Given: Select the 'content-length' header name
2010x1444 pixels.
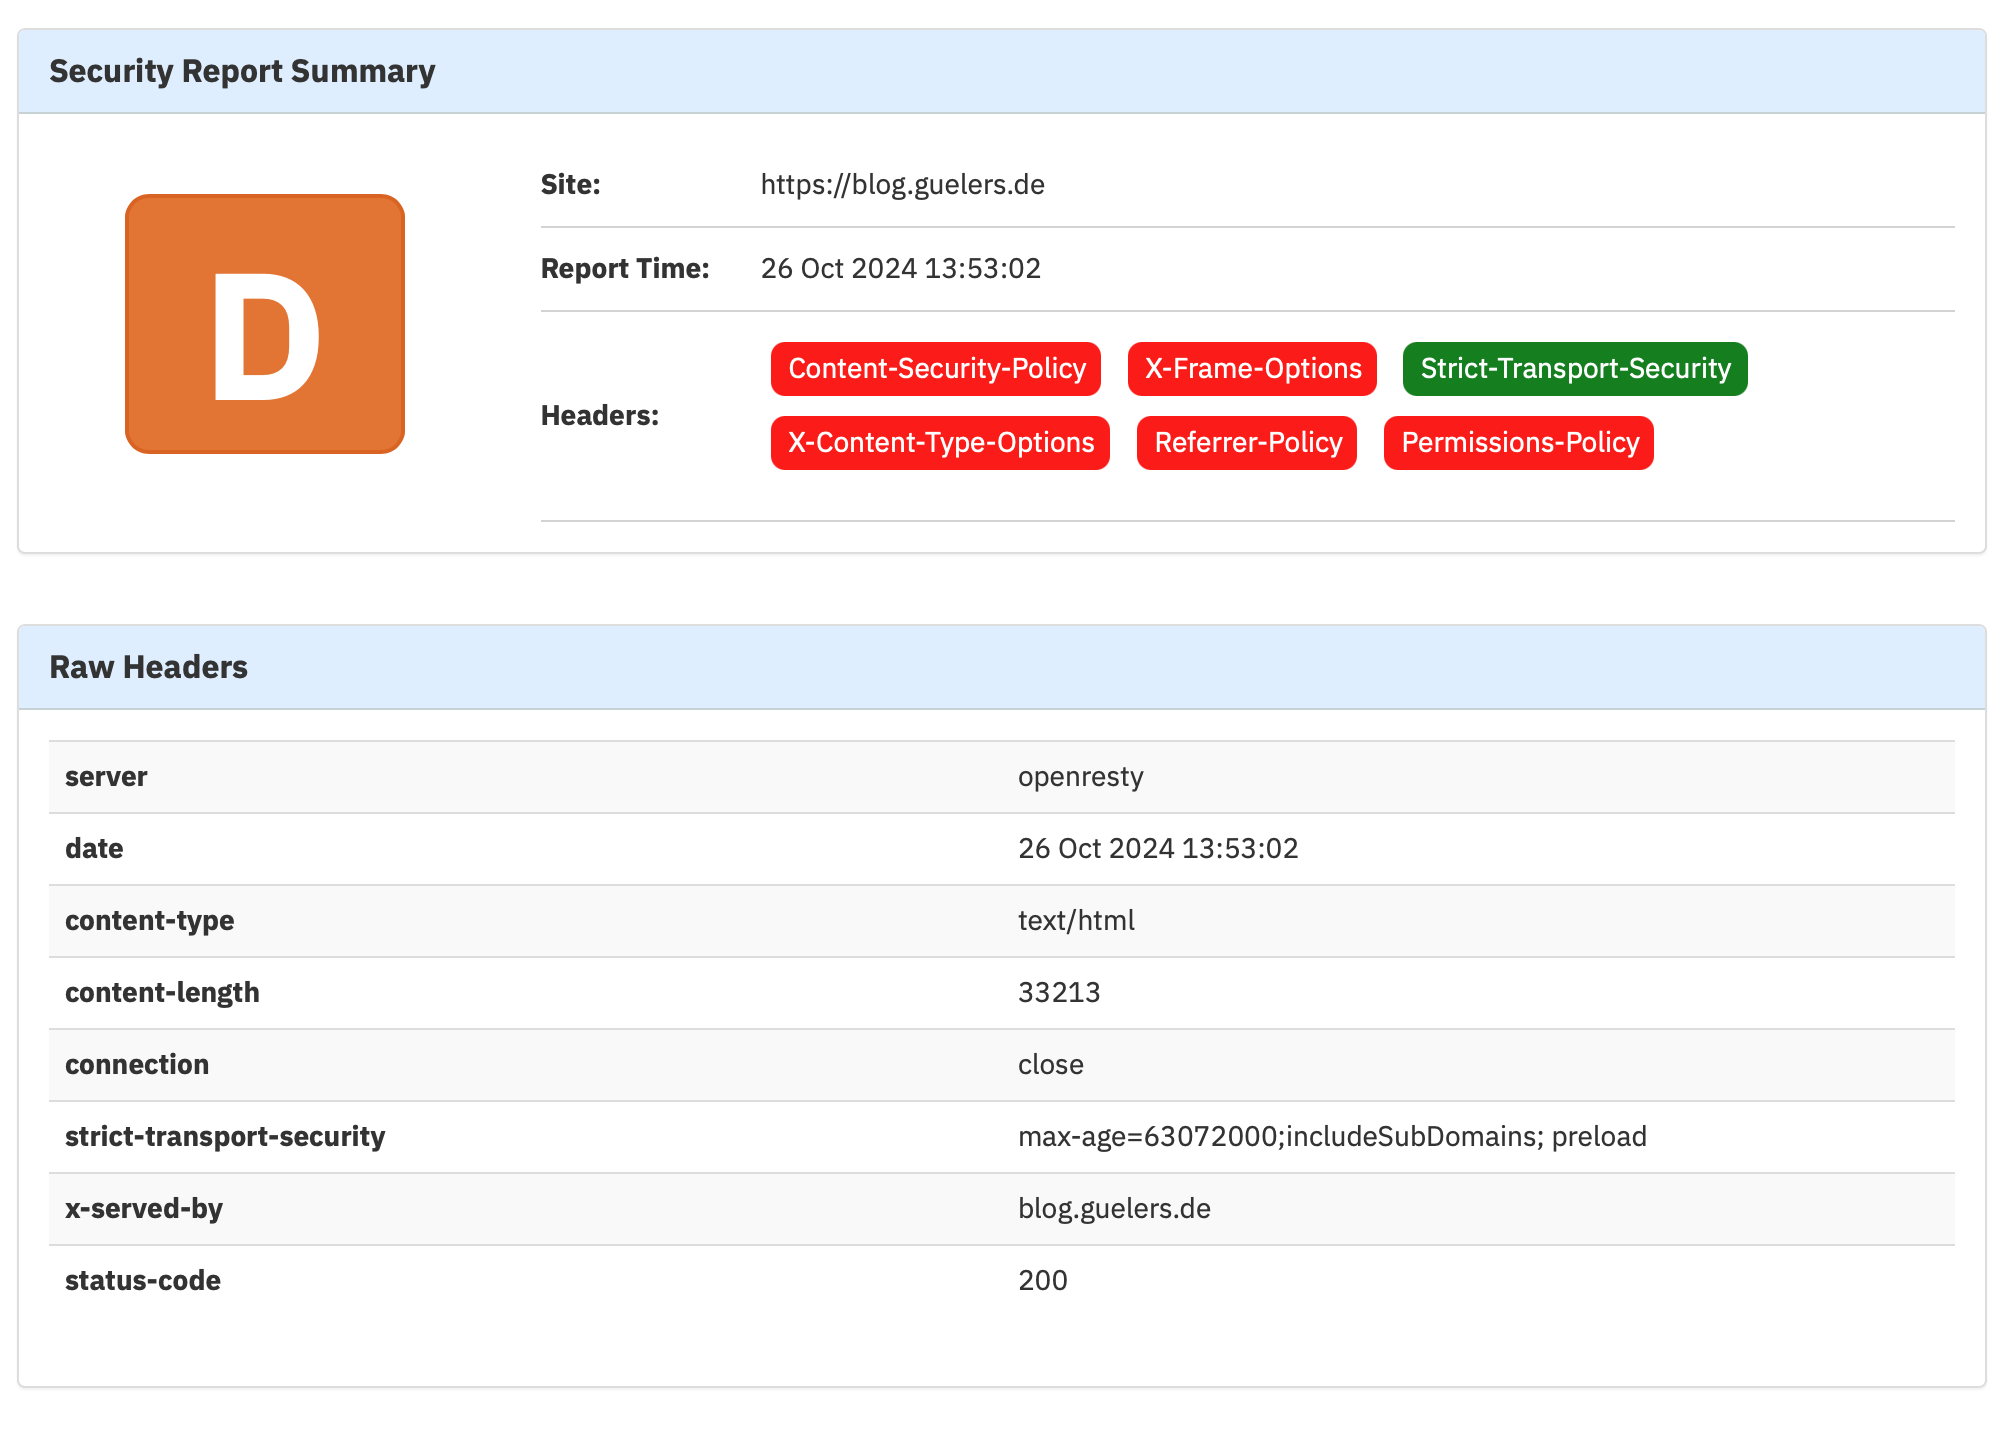Looking at the screenshot, I should click(162, 993).
